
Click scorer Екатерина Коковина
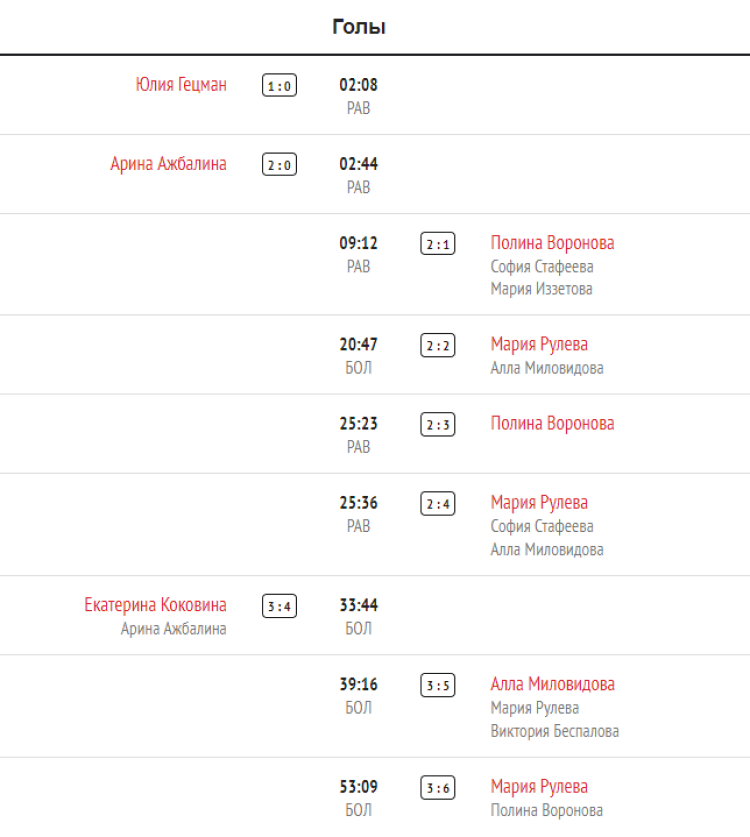155,605
